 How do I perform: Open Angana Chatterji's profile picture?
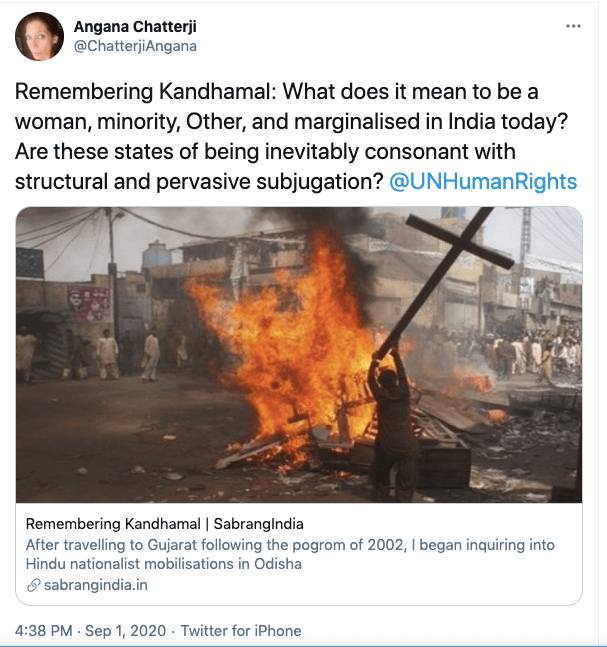(39, 37)
